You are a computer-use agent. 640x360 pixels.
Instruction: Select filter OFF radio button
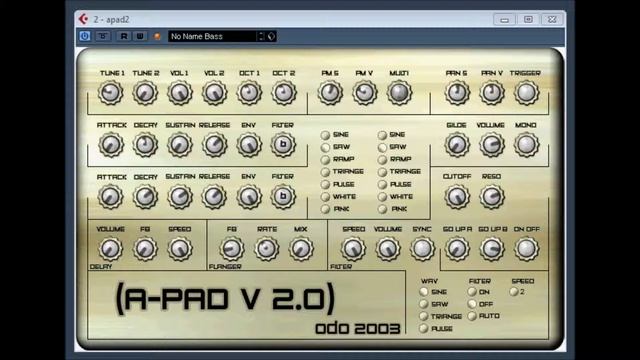(472, 304)
